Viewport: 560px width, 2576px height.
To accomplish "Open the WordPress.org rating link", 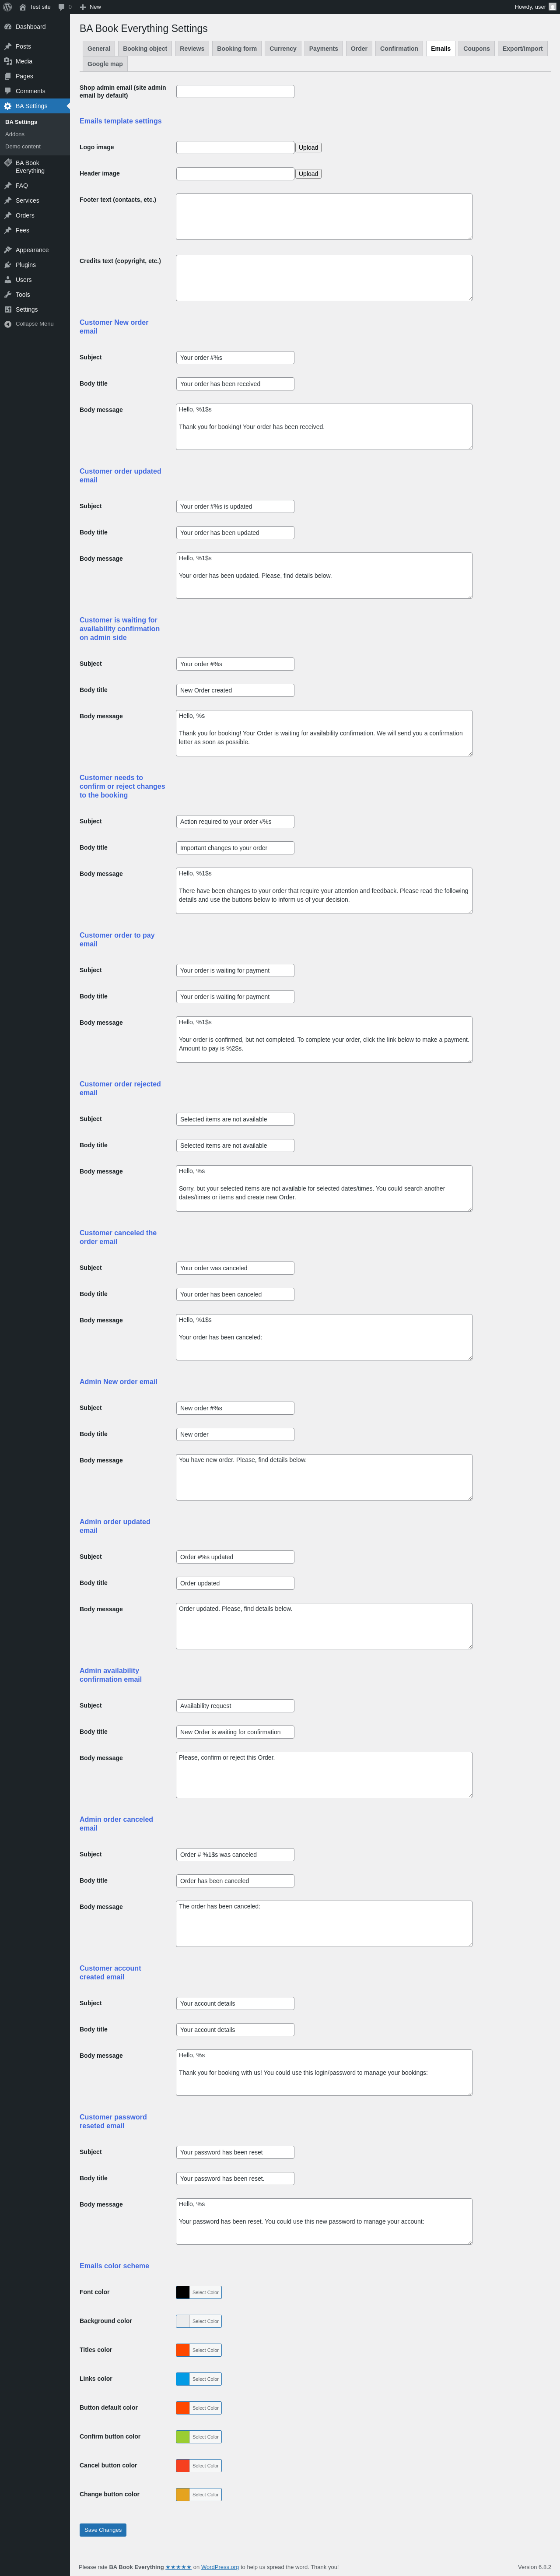I will (220, 2567).
